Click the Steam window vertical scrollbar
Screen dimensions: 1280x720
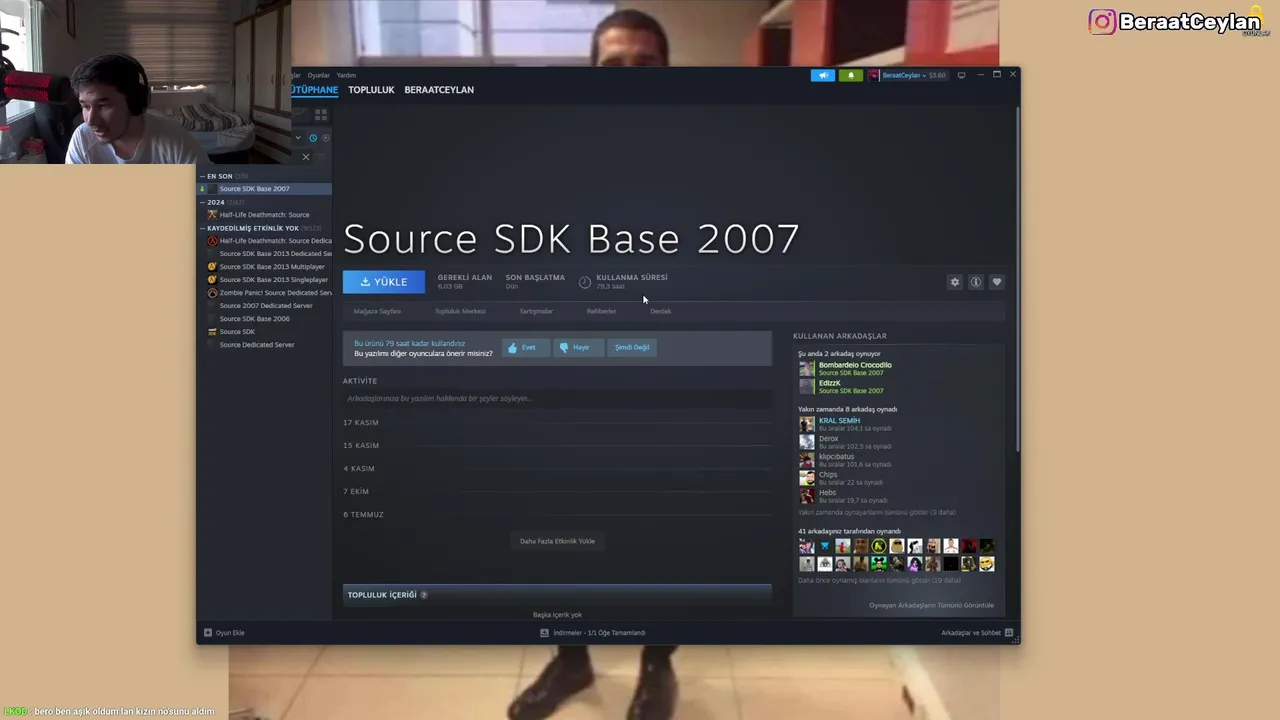pos(1017,278)
